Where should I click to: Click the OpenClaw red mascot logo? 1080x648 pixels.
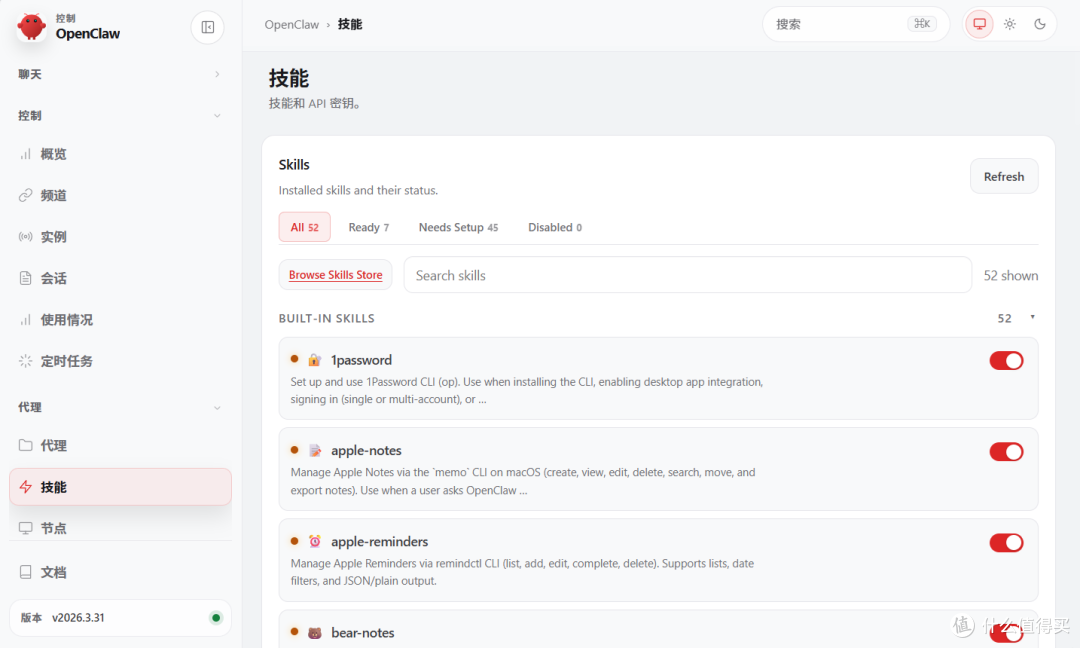pyautogui.click(x=31, y=27)
